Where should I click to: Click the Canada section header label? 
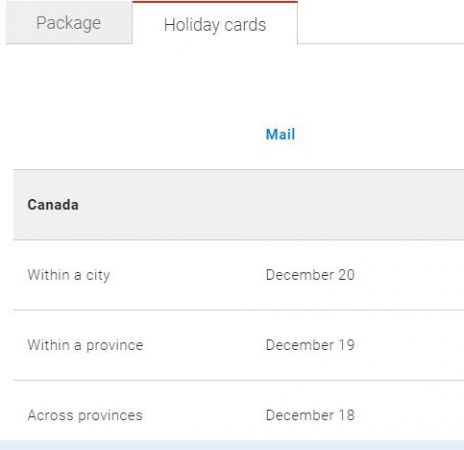pos(53,205)
